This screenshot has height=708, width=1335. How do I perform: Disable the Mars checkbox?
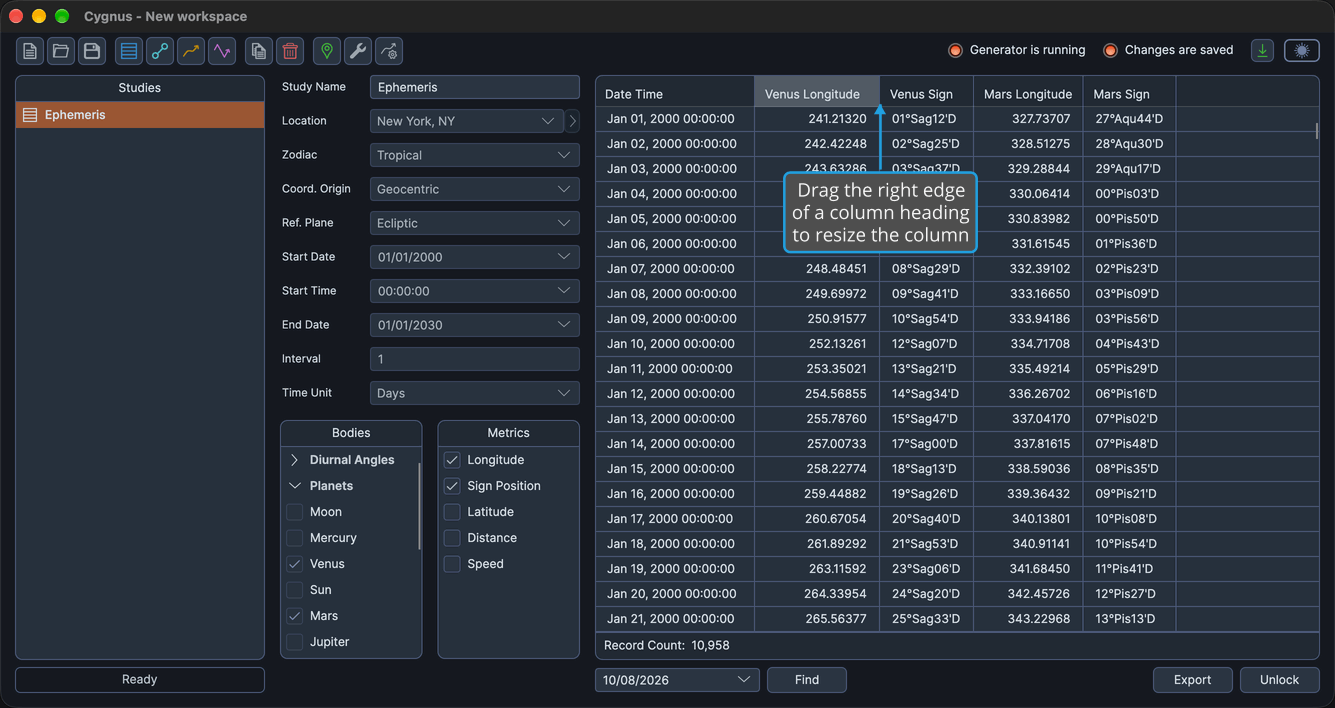pyautogui.click(x=295, y=616)
